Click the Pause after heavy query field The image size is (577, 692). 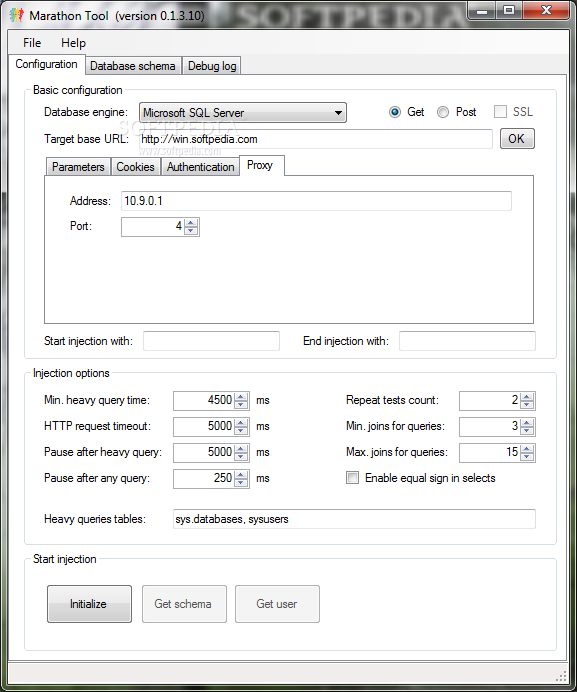[204, 452]
